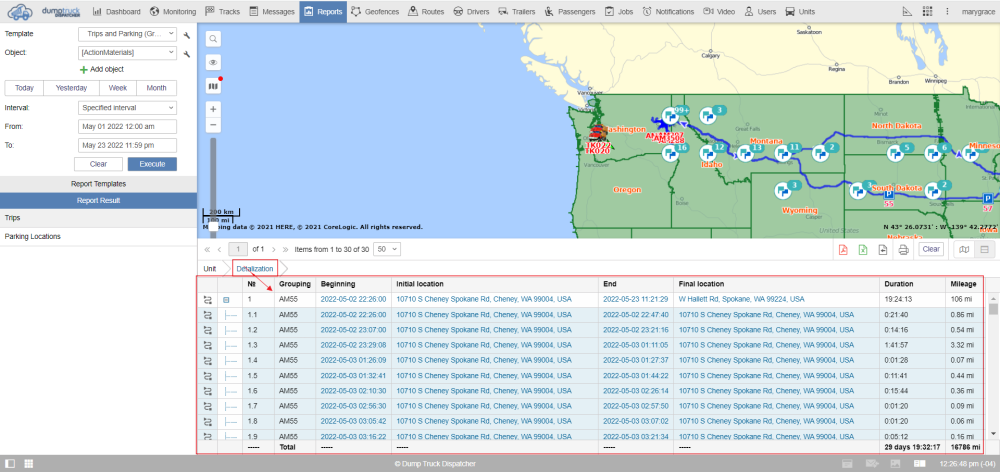Viewport: 1000px width, 472px height.
Task: Open the Template dropdown
Action: click(127, 34)
